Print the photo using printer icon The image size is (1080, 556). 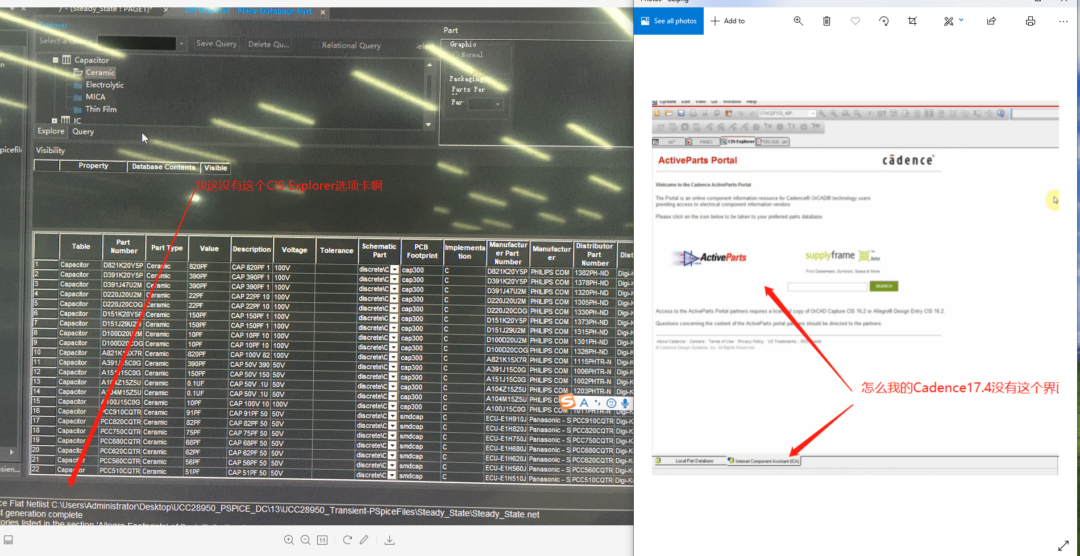pos(1031,21)
